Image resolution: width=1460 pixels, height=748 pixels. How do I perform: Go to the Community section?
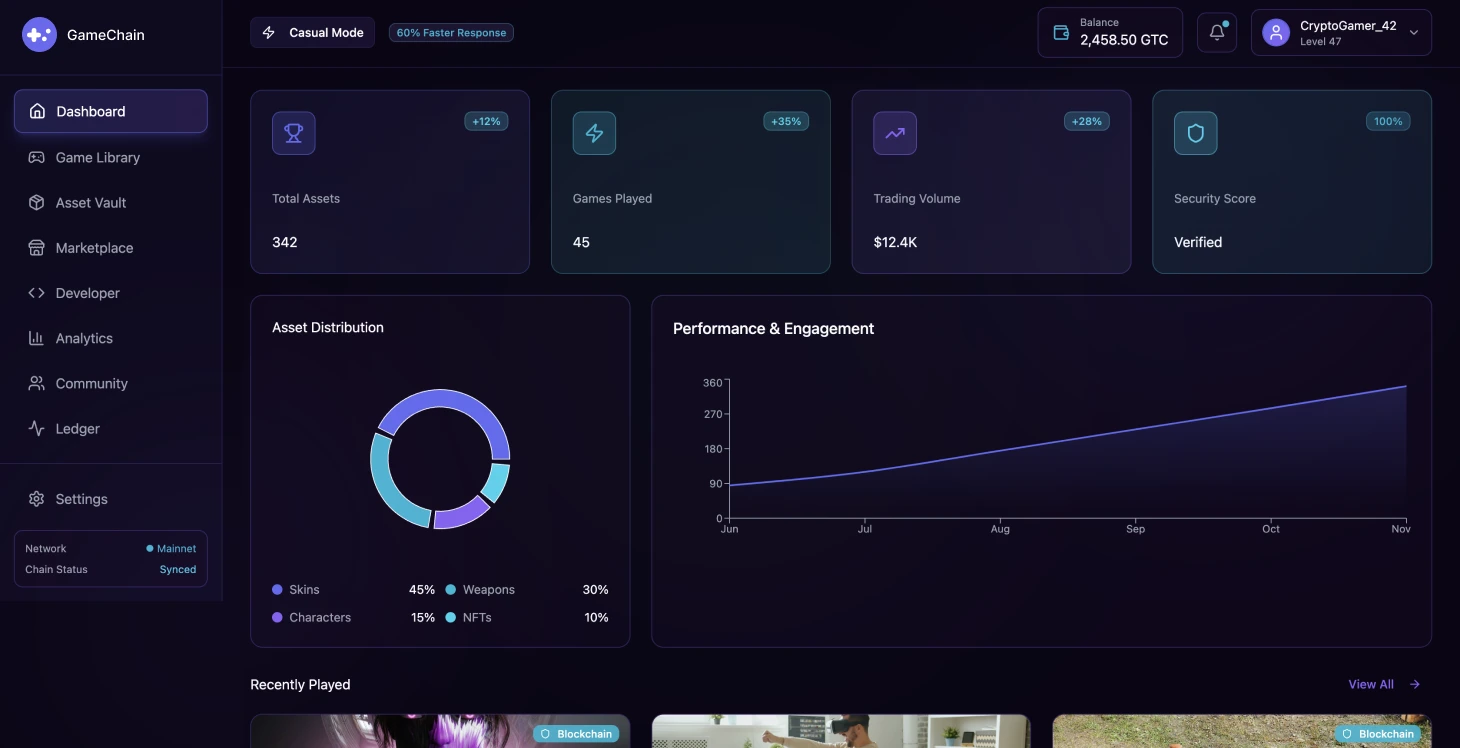[91, 383]
